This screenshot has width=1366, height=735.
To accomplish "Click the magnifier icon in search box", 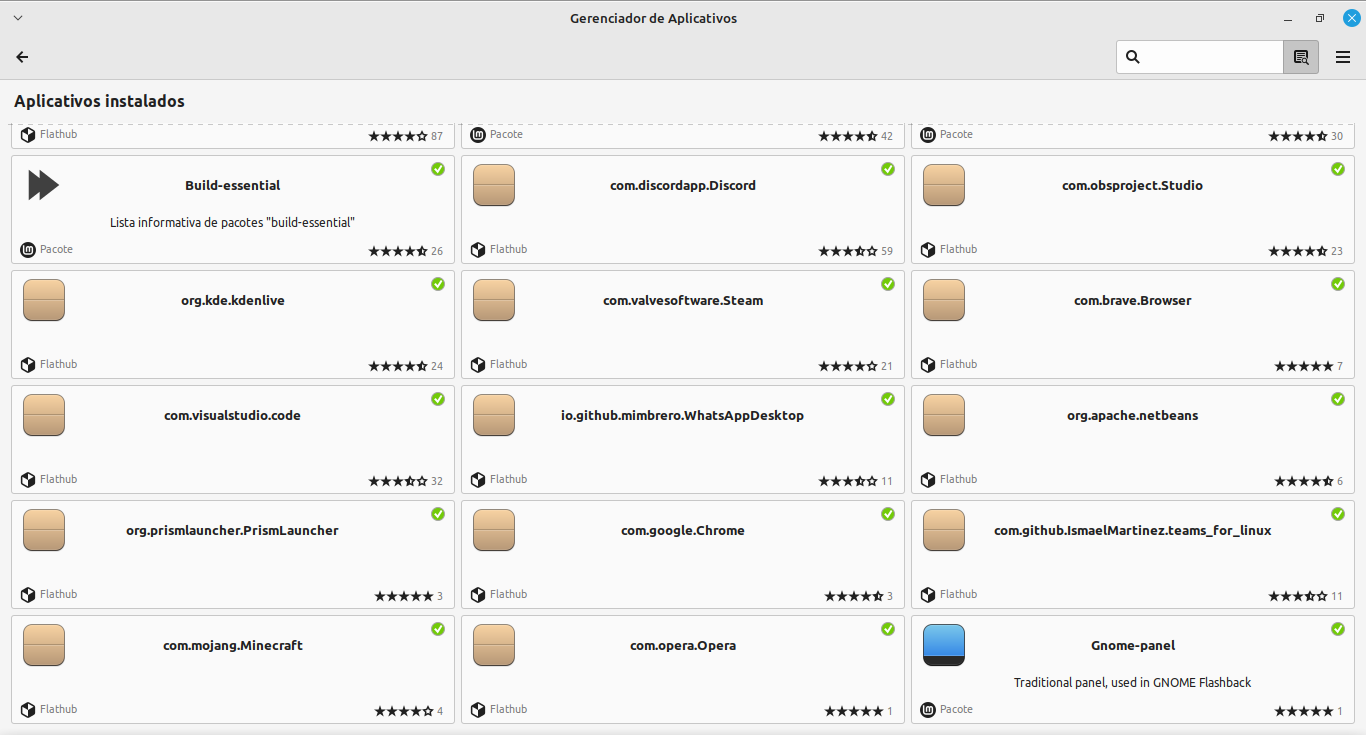I will point(1133,57).
